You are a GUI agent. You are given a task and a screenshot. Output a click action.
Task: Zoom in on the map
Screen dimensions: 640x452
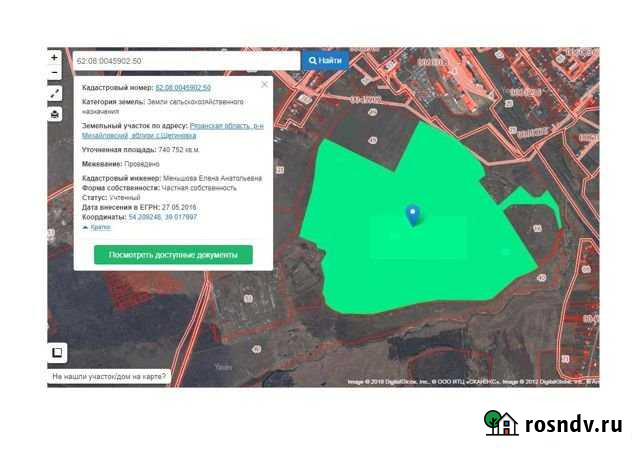(x=54, y=59)
